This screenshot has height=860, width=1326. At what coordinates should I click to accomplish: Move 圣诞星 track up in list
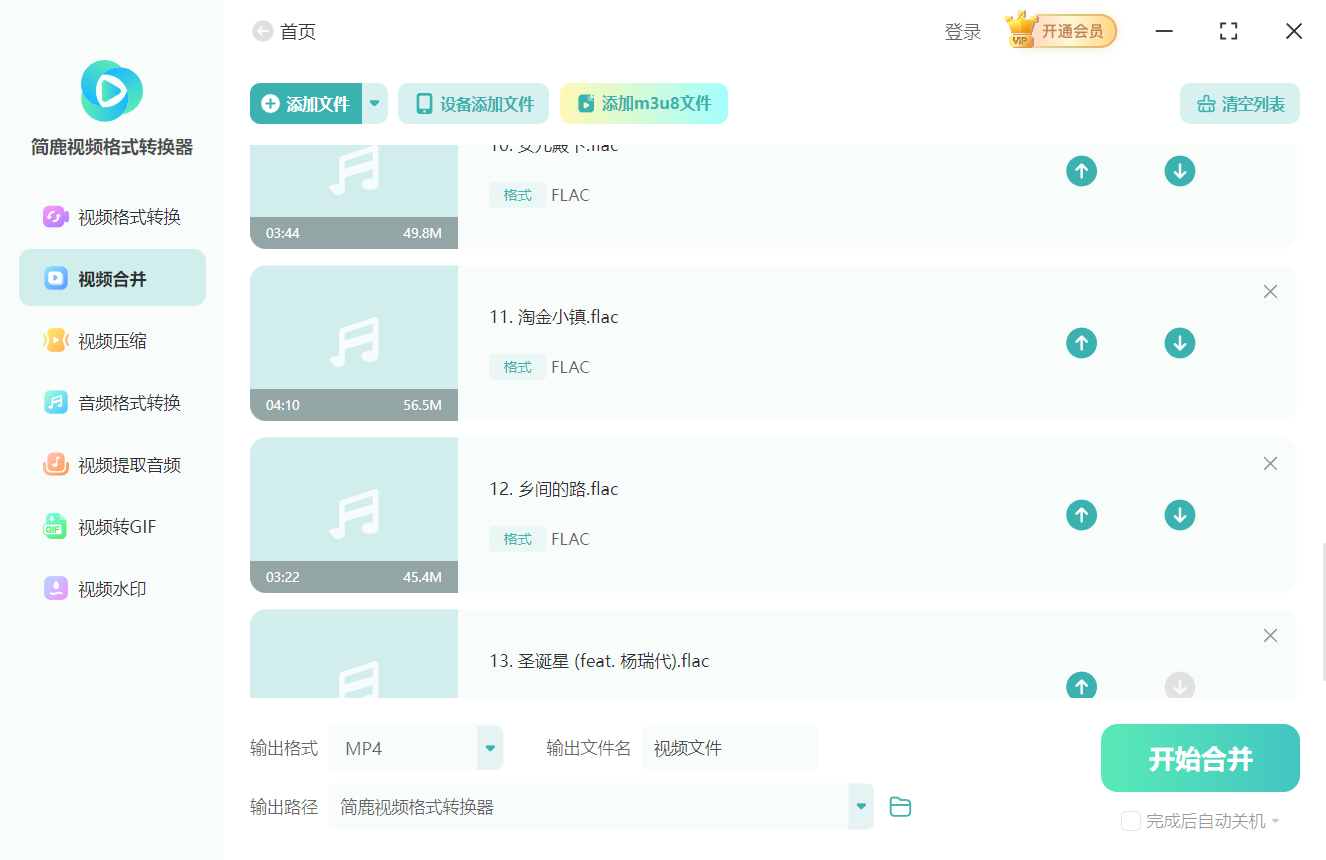click(1080, 686)
